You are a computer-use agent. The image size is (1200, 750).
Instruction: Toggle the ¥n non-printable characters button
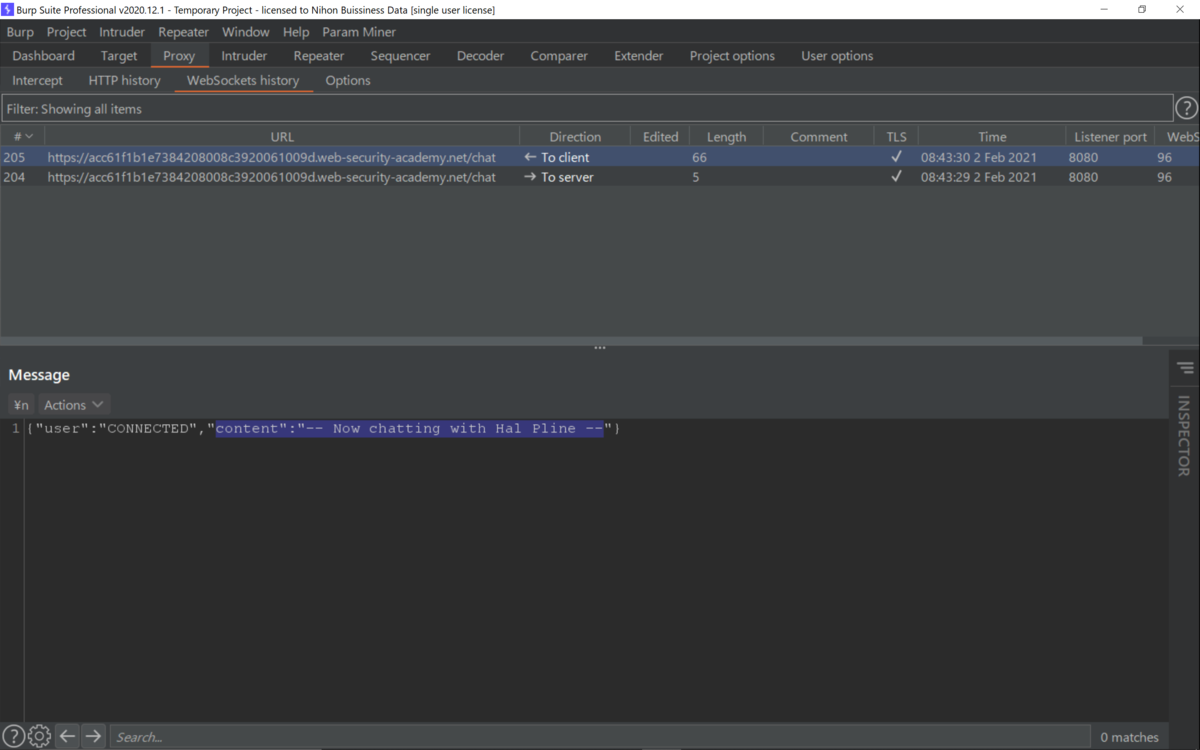tap(21, 405)
